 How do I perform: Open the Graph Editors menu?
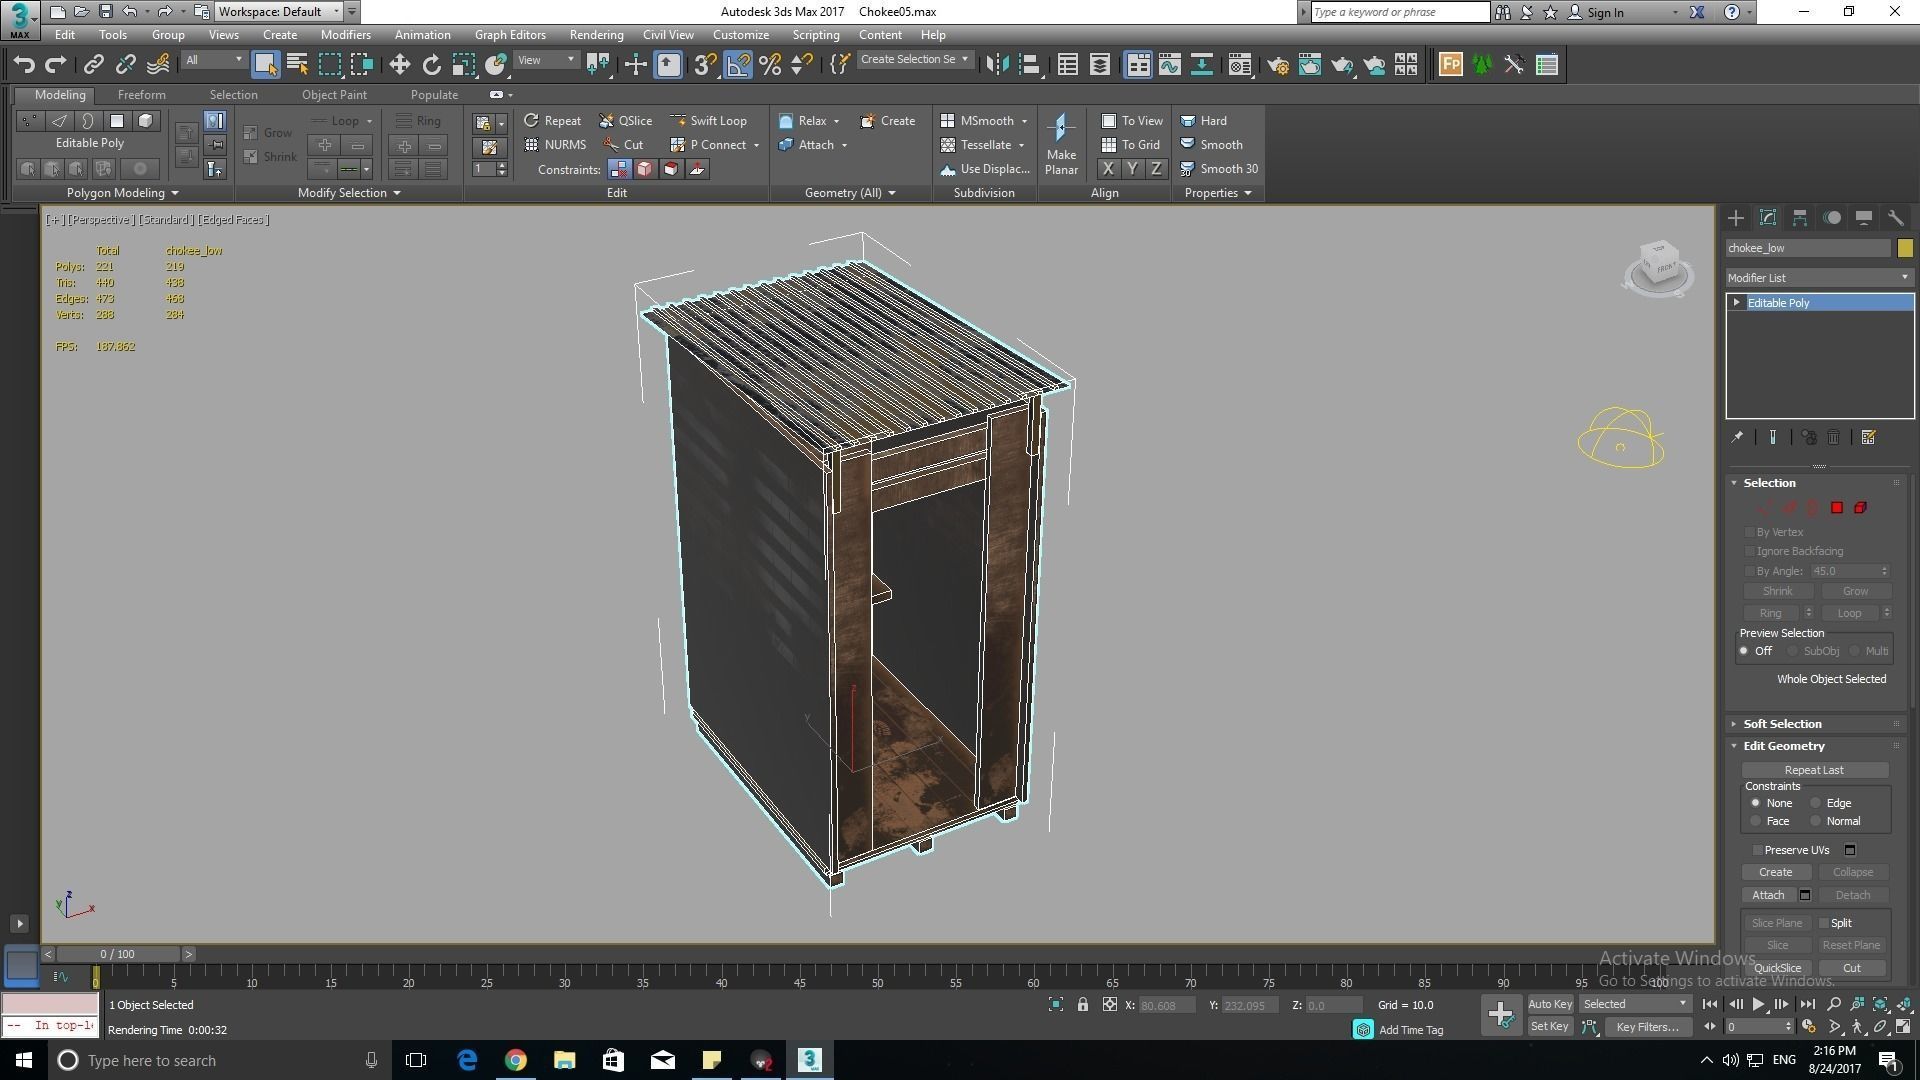pyautogui.click(x=510, y=35)
